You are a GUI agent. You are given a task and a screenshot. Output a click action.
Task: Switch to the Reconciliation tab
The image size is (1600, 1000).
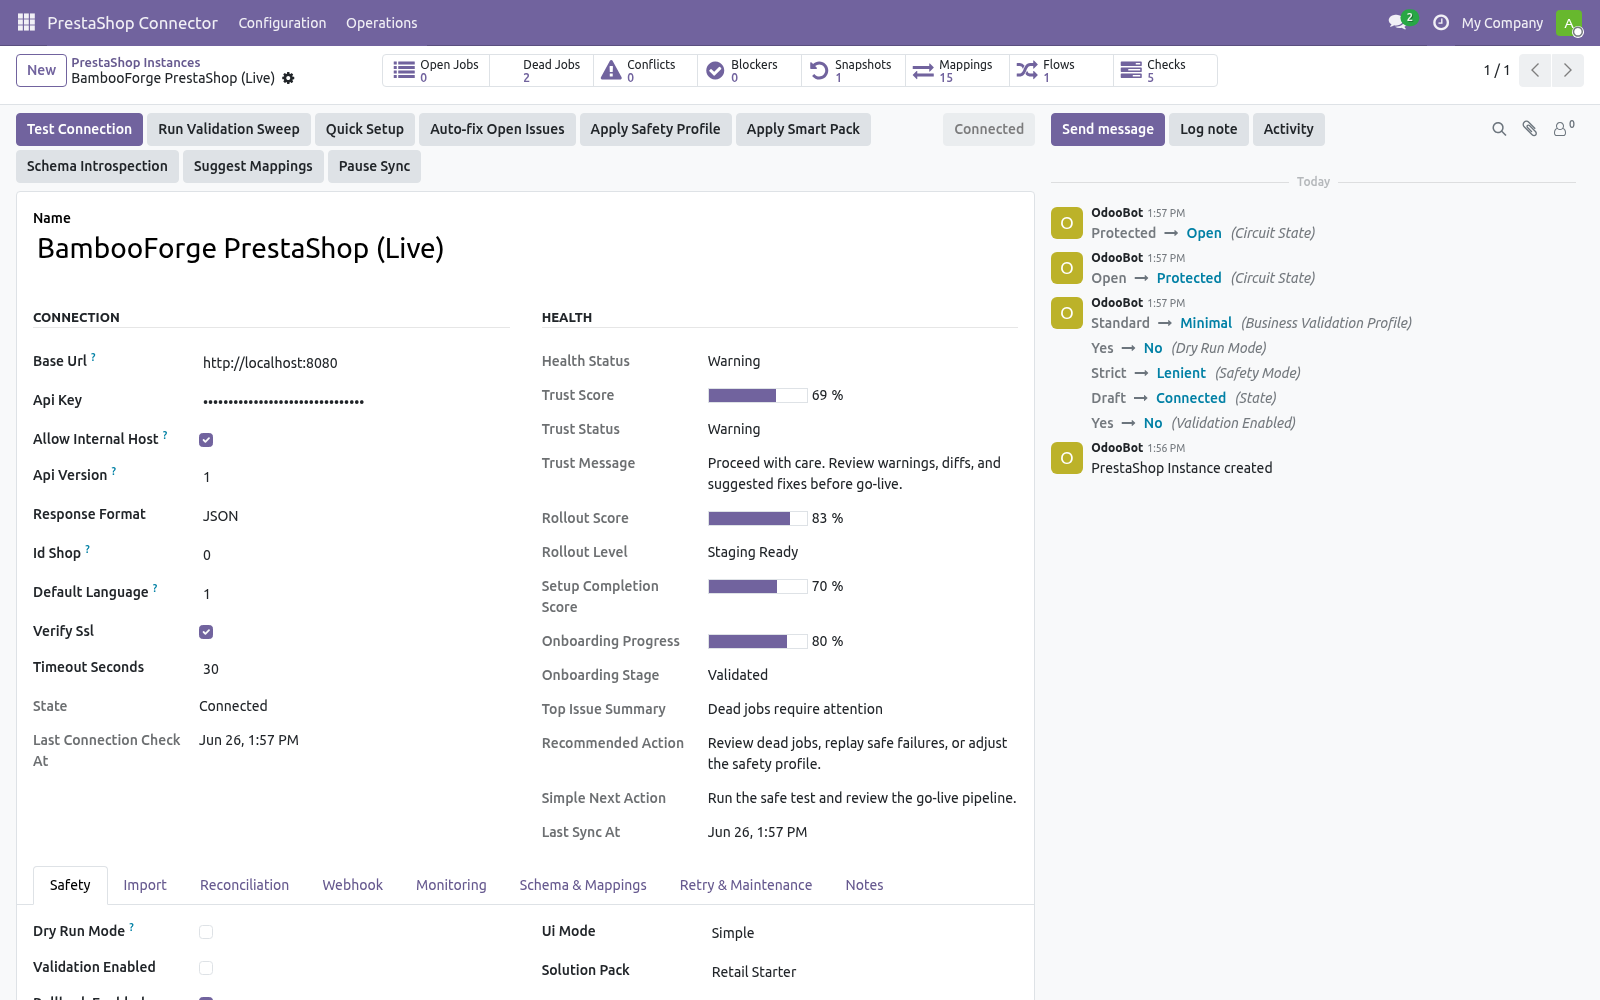point(244,885)
